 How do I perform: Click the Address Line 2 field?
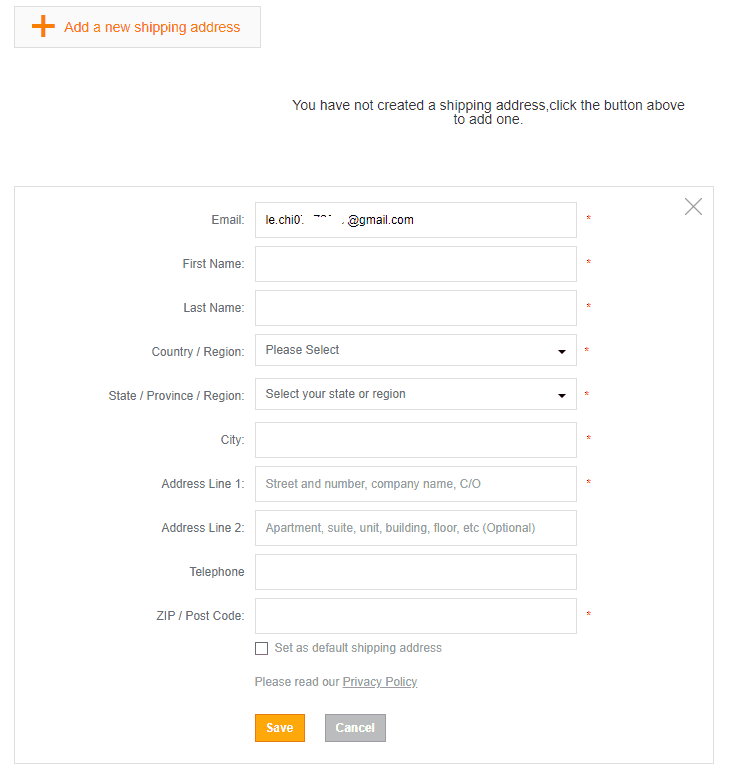[415, 528]
